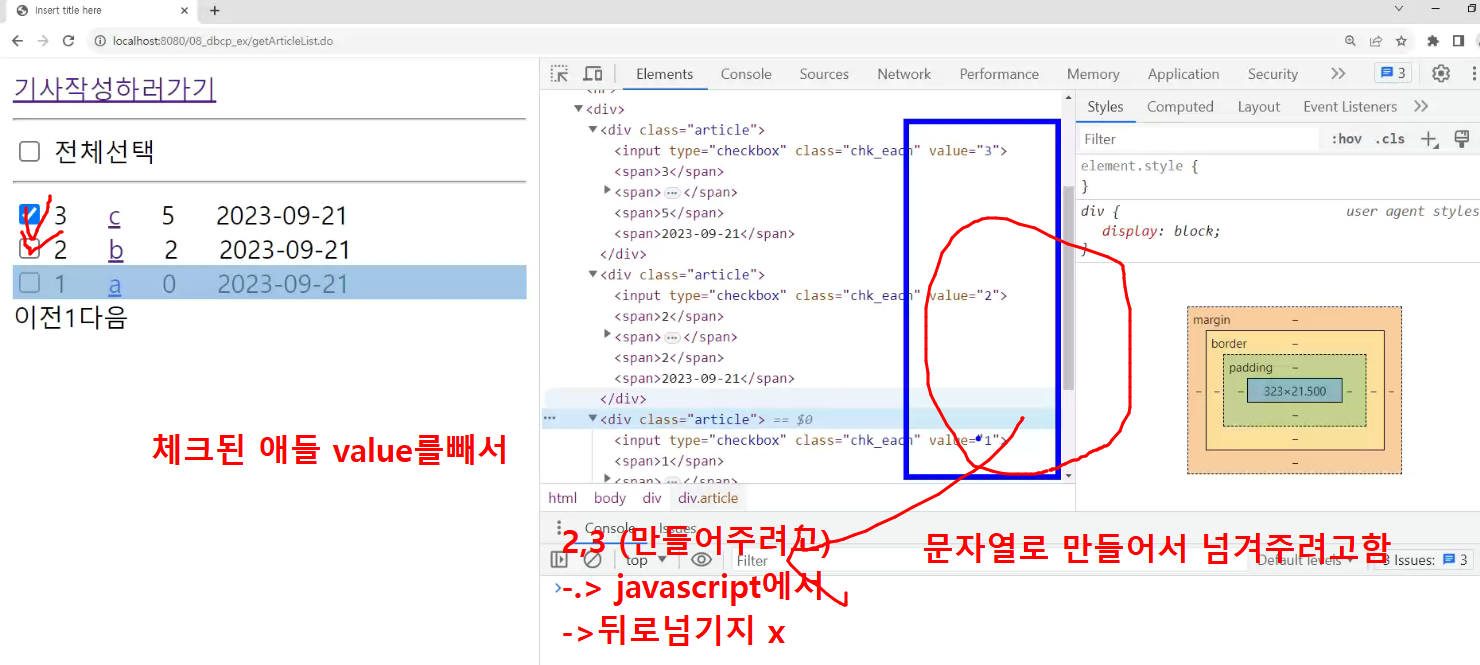Click the 323×21.500 content box in box model

point(1294,391)
